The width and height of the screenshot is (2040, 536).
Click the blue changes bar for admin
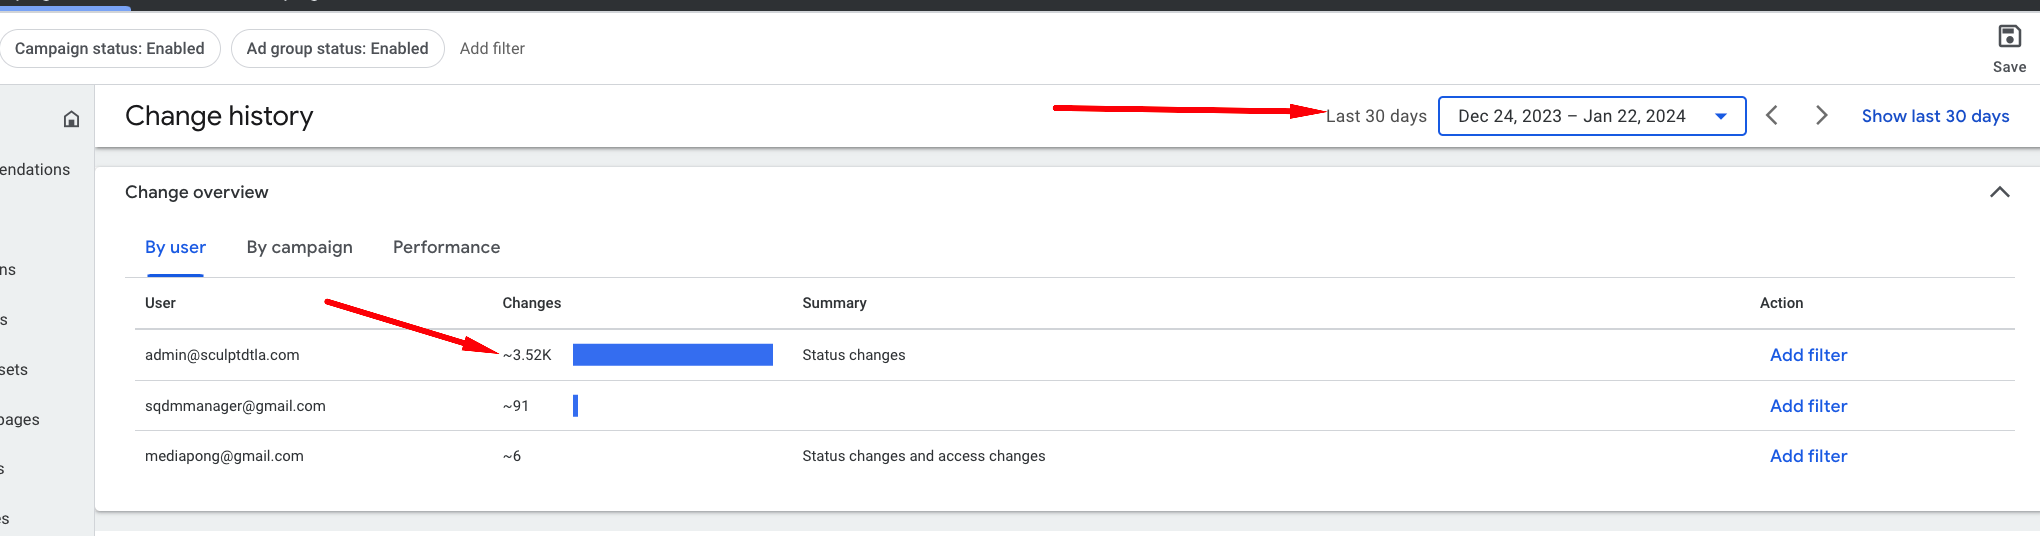tap(672, 355)
